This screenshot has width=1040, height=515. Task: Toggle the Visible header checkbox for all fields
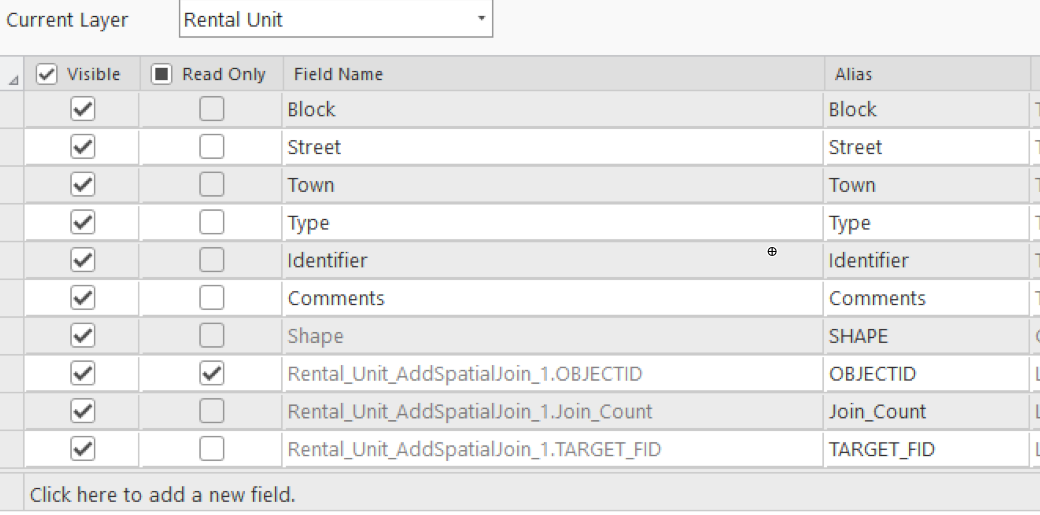coord(46,74)
